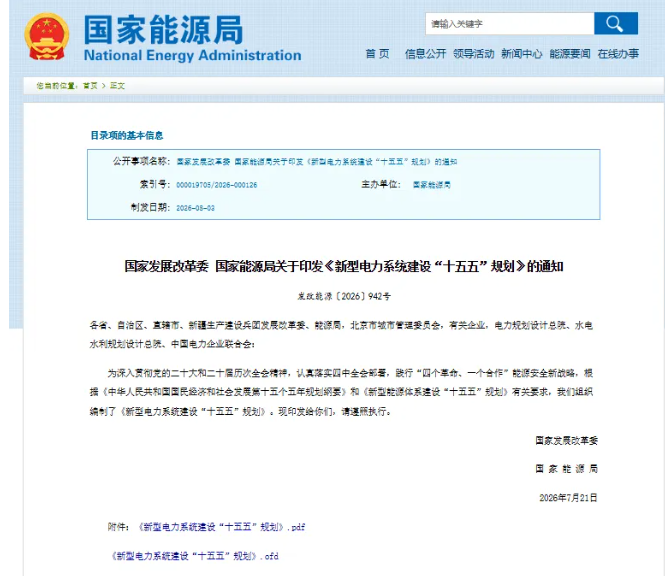Click the 索引号 field label

pos(155,185)
